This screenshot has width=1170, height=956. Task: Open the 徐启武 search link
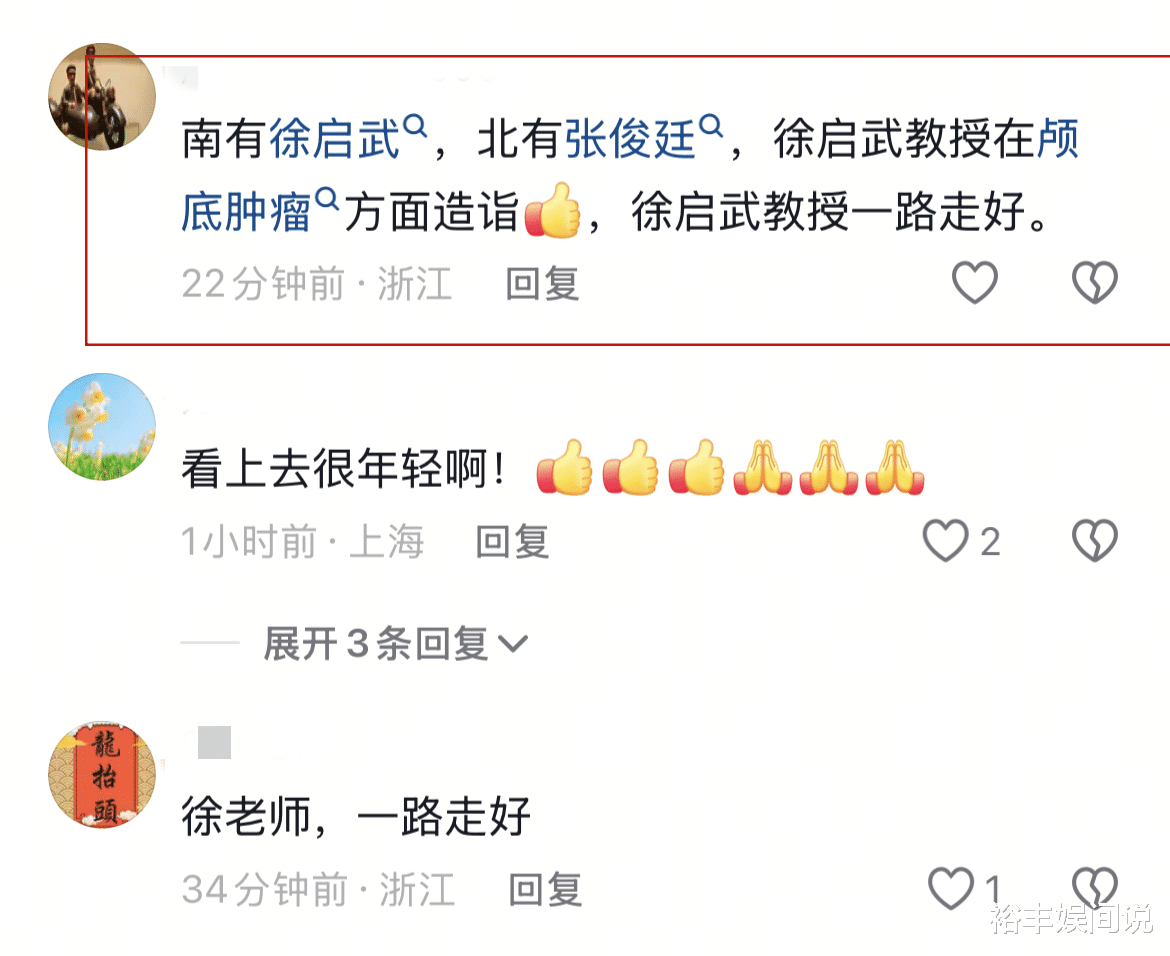pyautogui.click(x=334, y=140)
